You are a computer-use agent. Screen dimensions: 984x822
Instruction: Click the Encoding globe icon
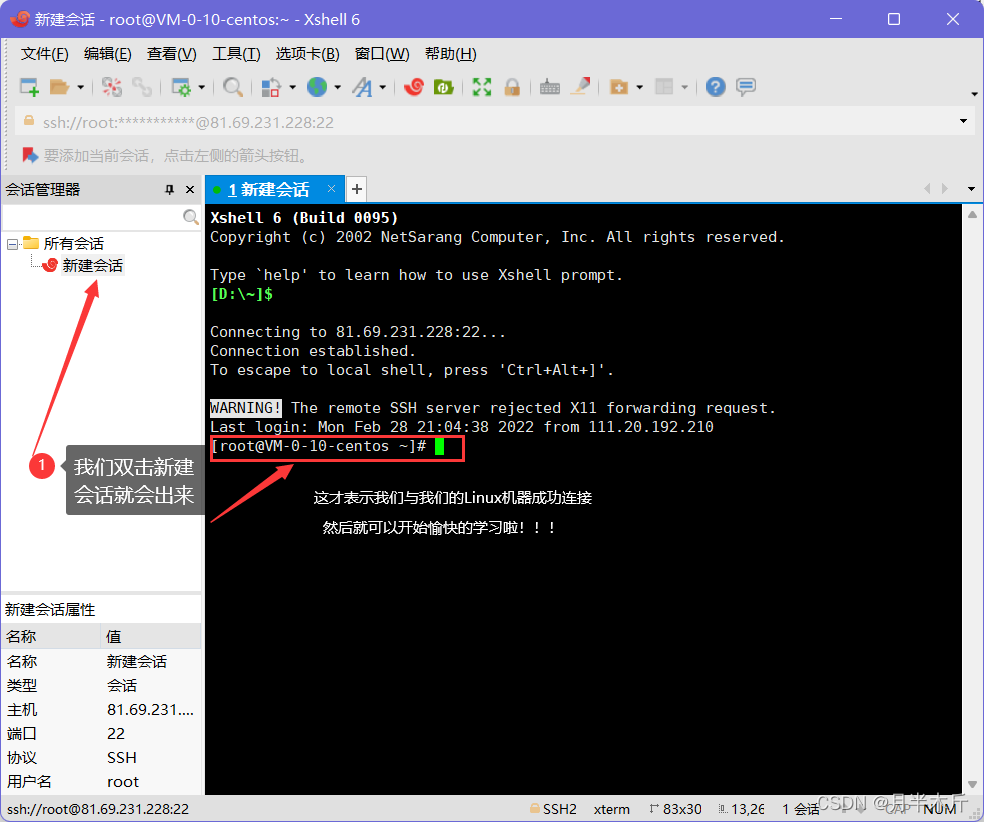pyautogui.click(x=317, y=87)
